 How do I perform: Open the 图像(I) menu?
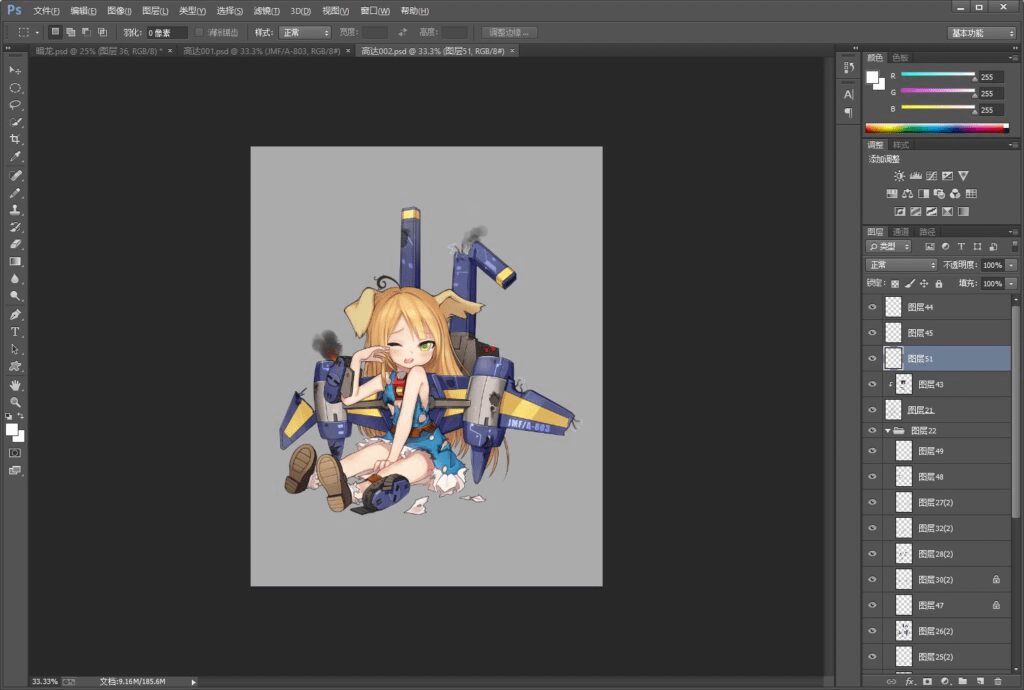pyautogui.click(x=119, y=11)
